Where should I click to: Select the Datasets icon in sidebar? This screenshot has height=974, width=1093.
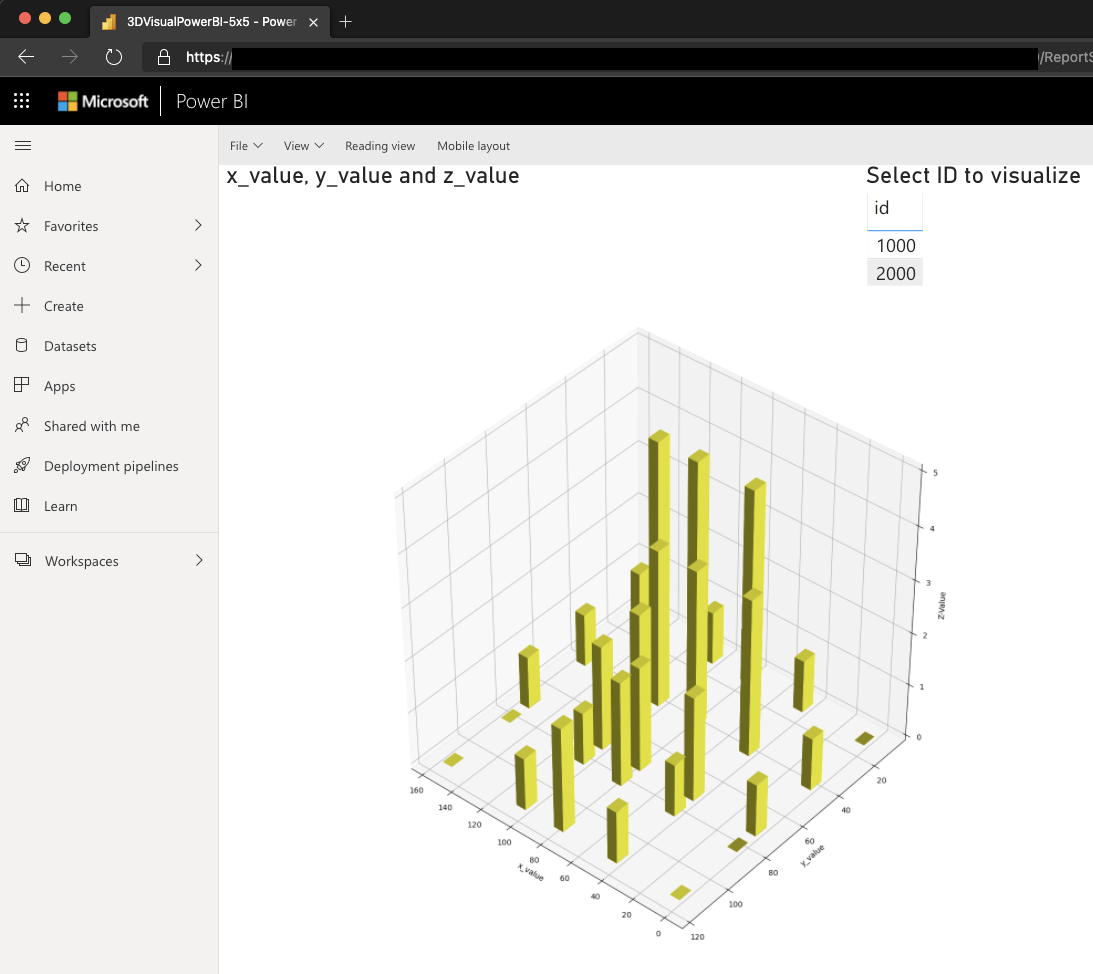point(22,346)
